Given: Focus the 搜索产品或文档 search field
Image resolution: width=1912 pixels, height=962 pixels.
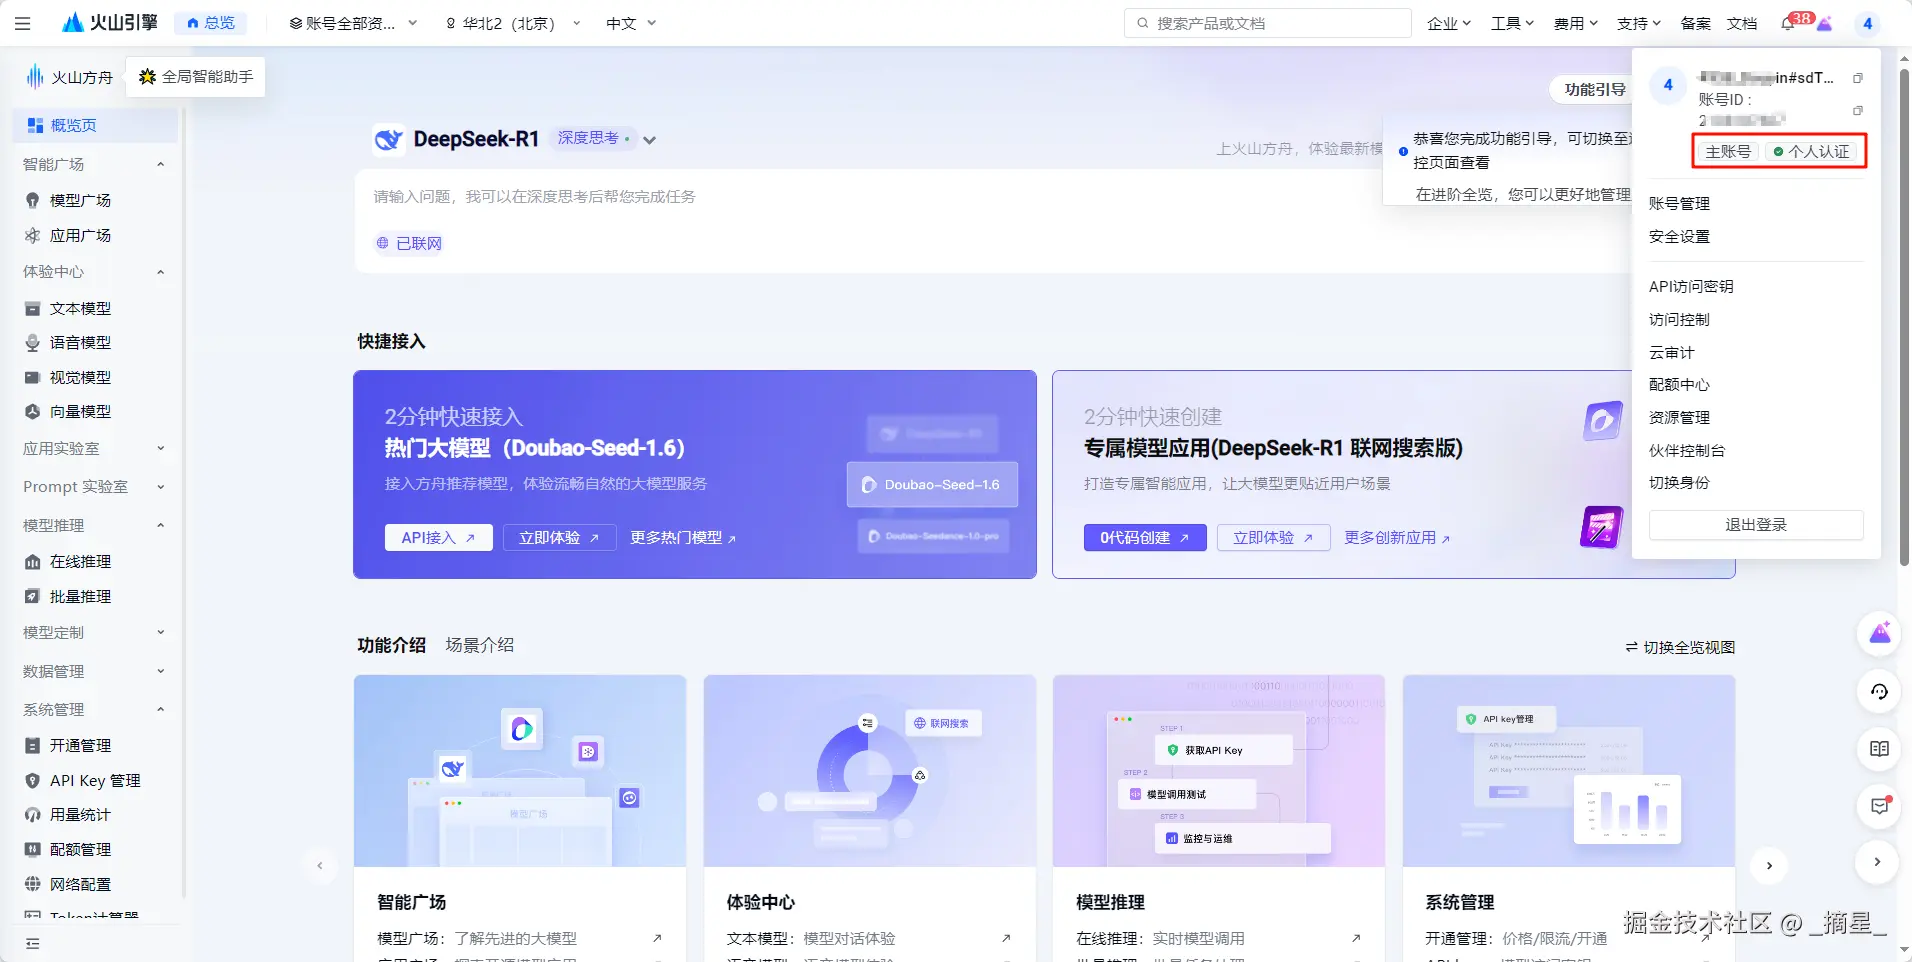Looking at the screenshot, I should point(1268,23).
